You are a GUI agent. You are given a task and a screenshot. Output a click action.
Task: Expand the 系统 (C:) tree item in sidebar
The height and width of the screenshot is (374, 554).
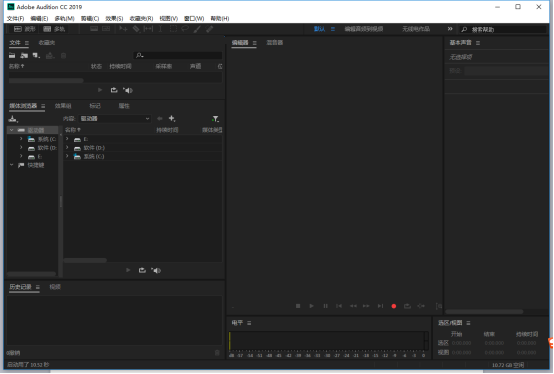[x=21, y=139]
